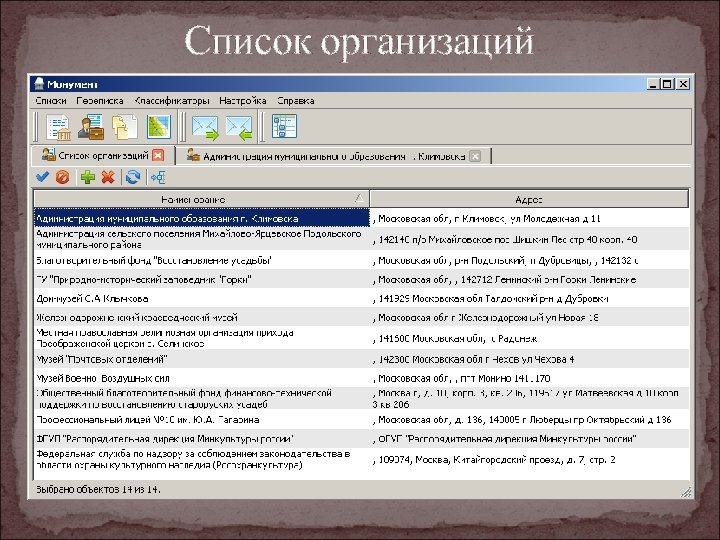Open the Списки menu

51,101
